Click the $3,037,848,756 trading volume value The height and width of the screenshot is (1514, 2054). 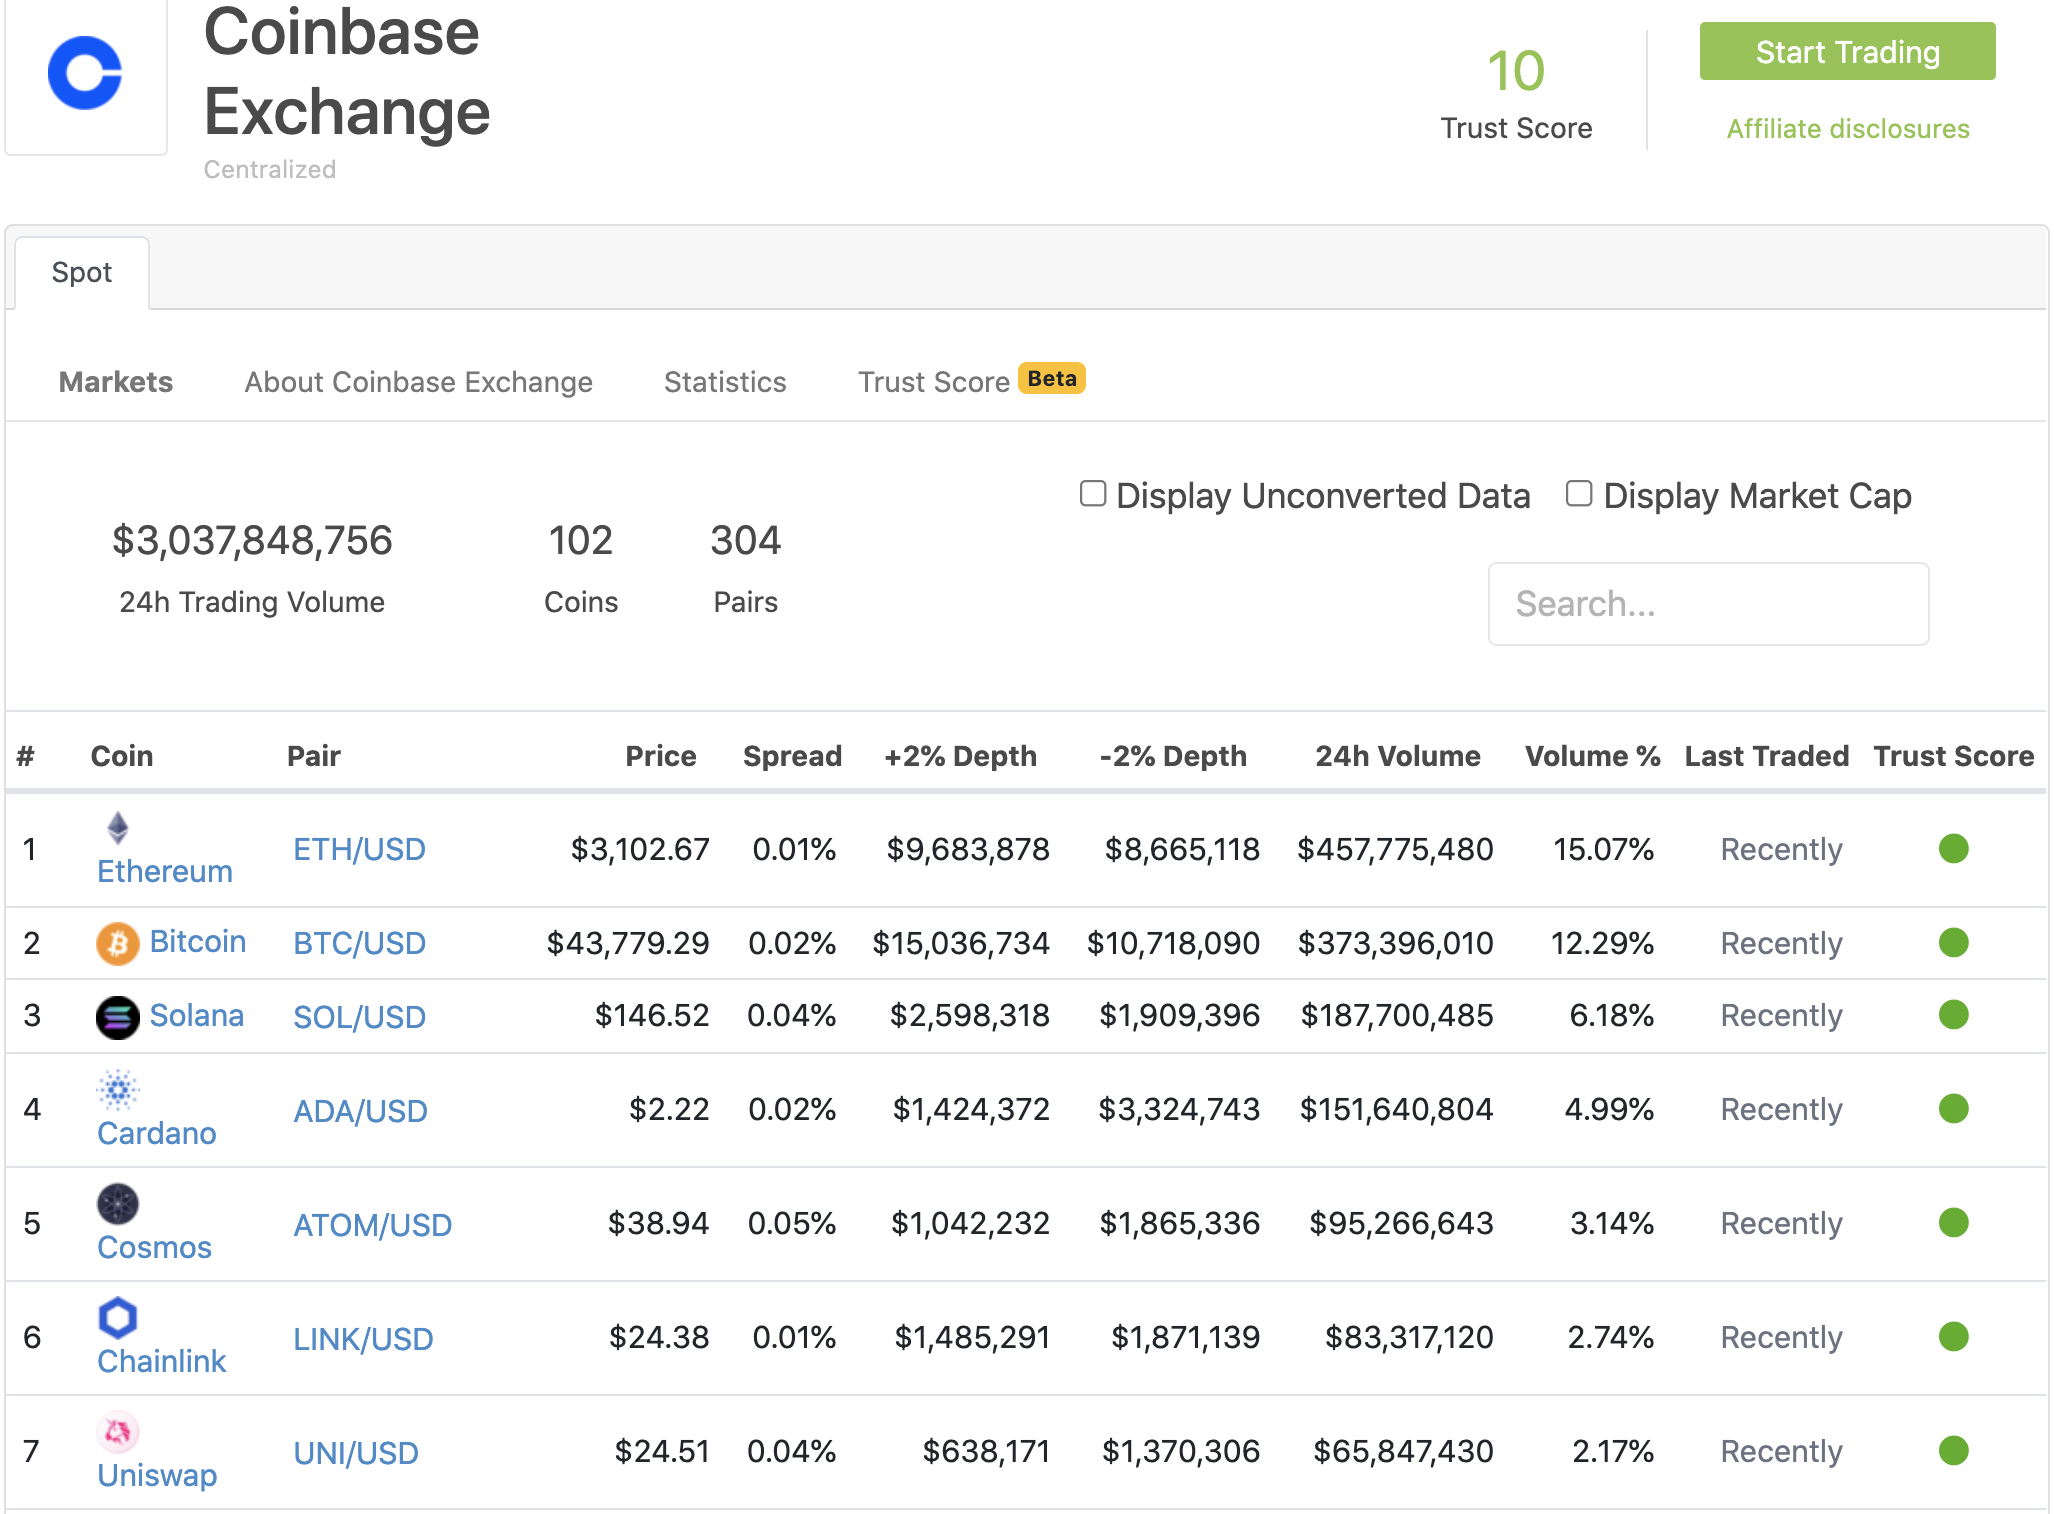tap(252, 540)
